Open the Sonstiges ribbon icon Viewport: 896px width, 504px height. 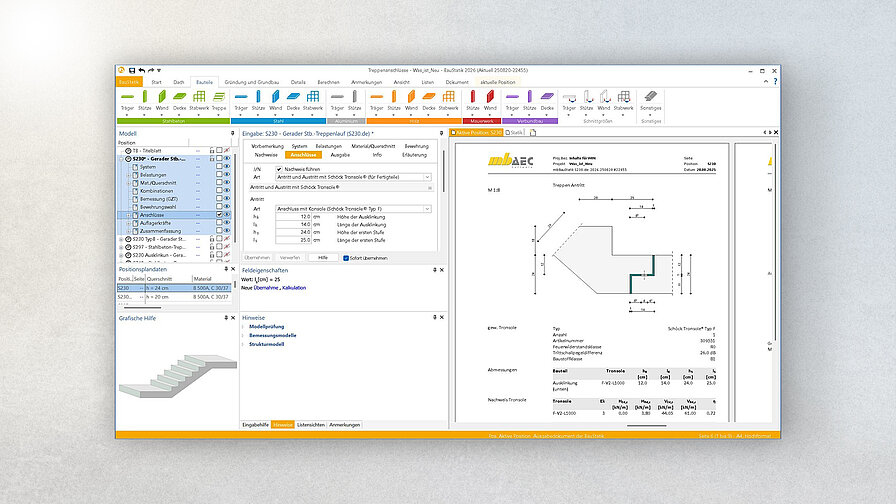click(651, 98)
